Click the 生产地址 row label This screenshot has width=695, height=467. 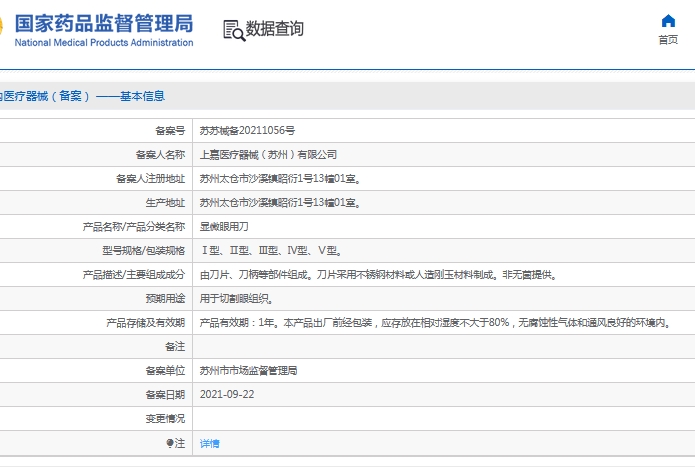(x=165, y=202)
